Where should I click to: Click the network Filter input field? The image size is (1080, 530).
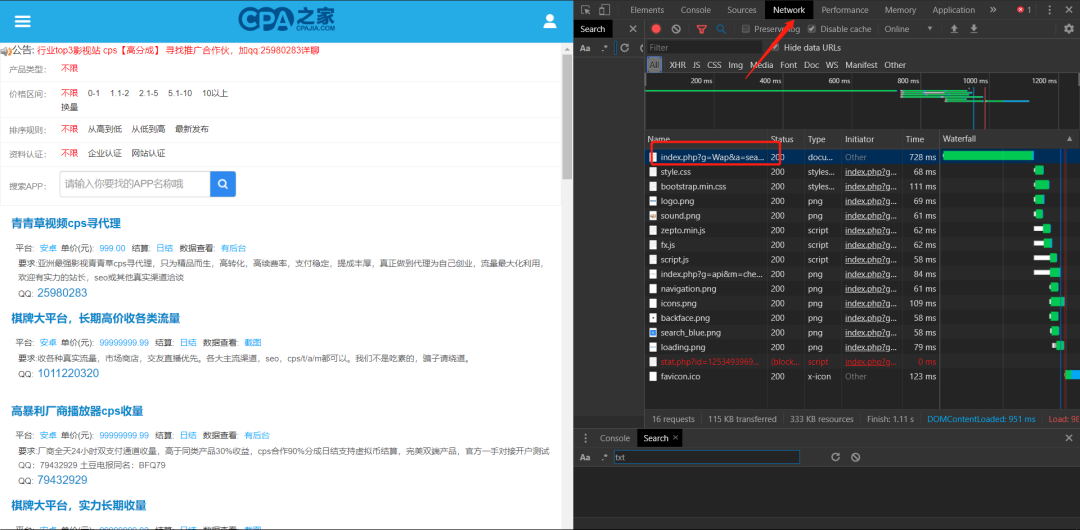[x=704, y=48]
